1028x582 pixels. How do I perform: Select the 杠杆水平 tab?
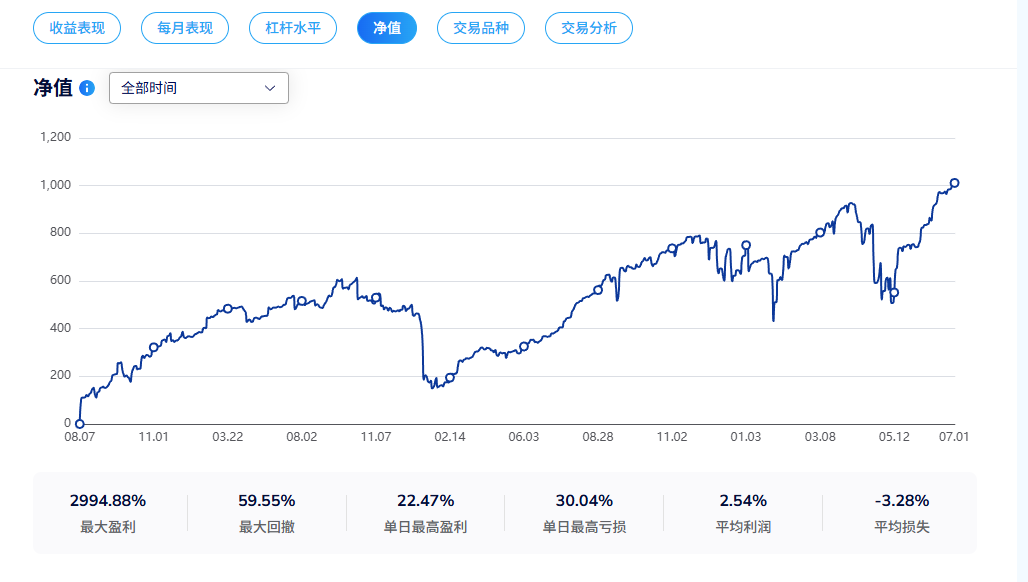[293, 28]
